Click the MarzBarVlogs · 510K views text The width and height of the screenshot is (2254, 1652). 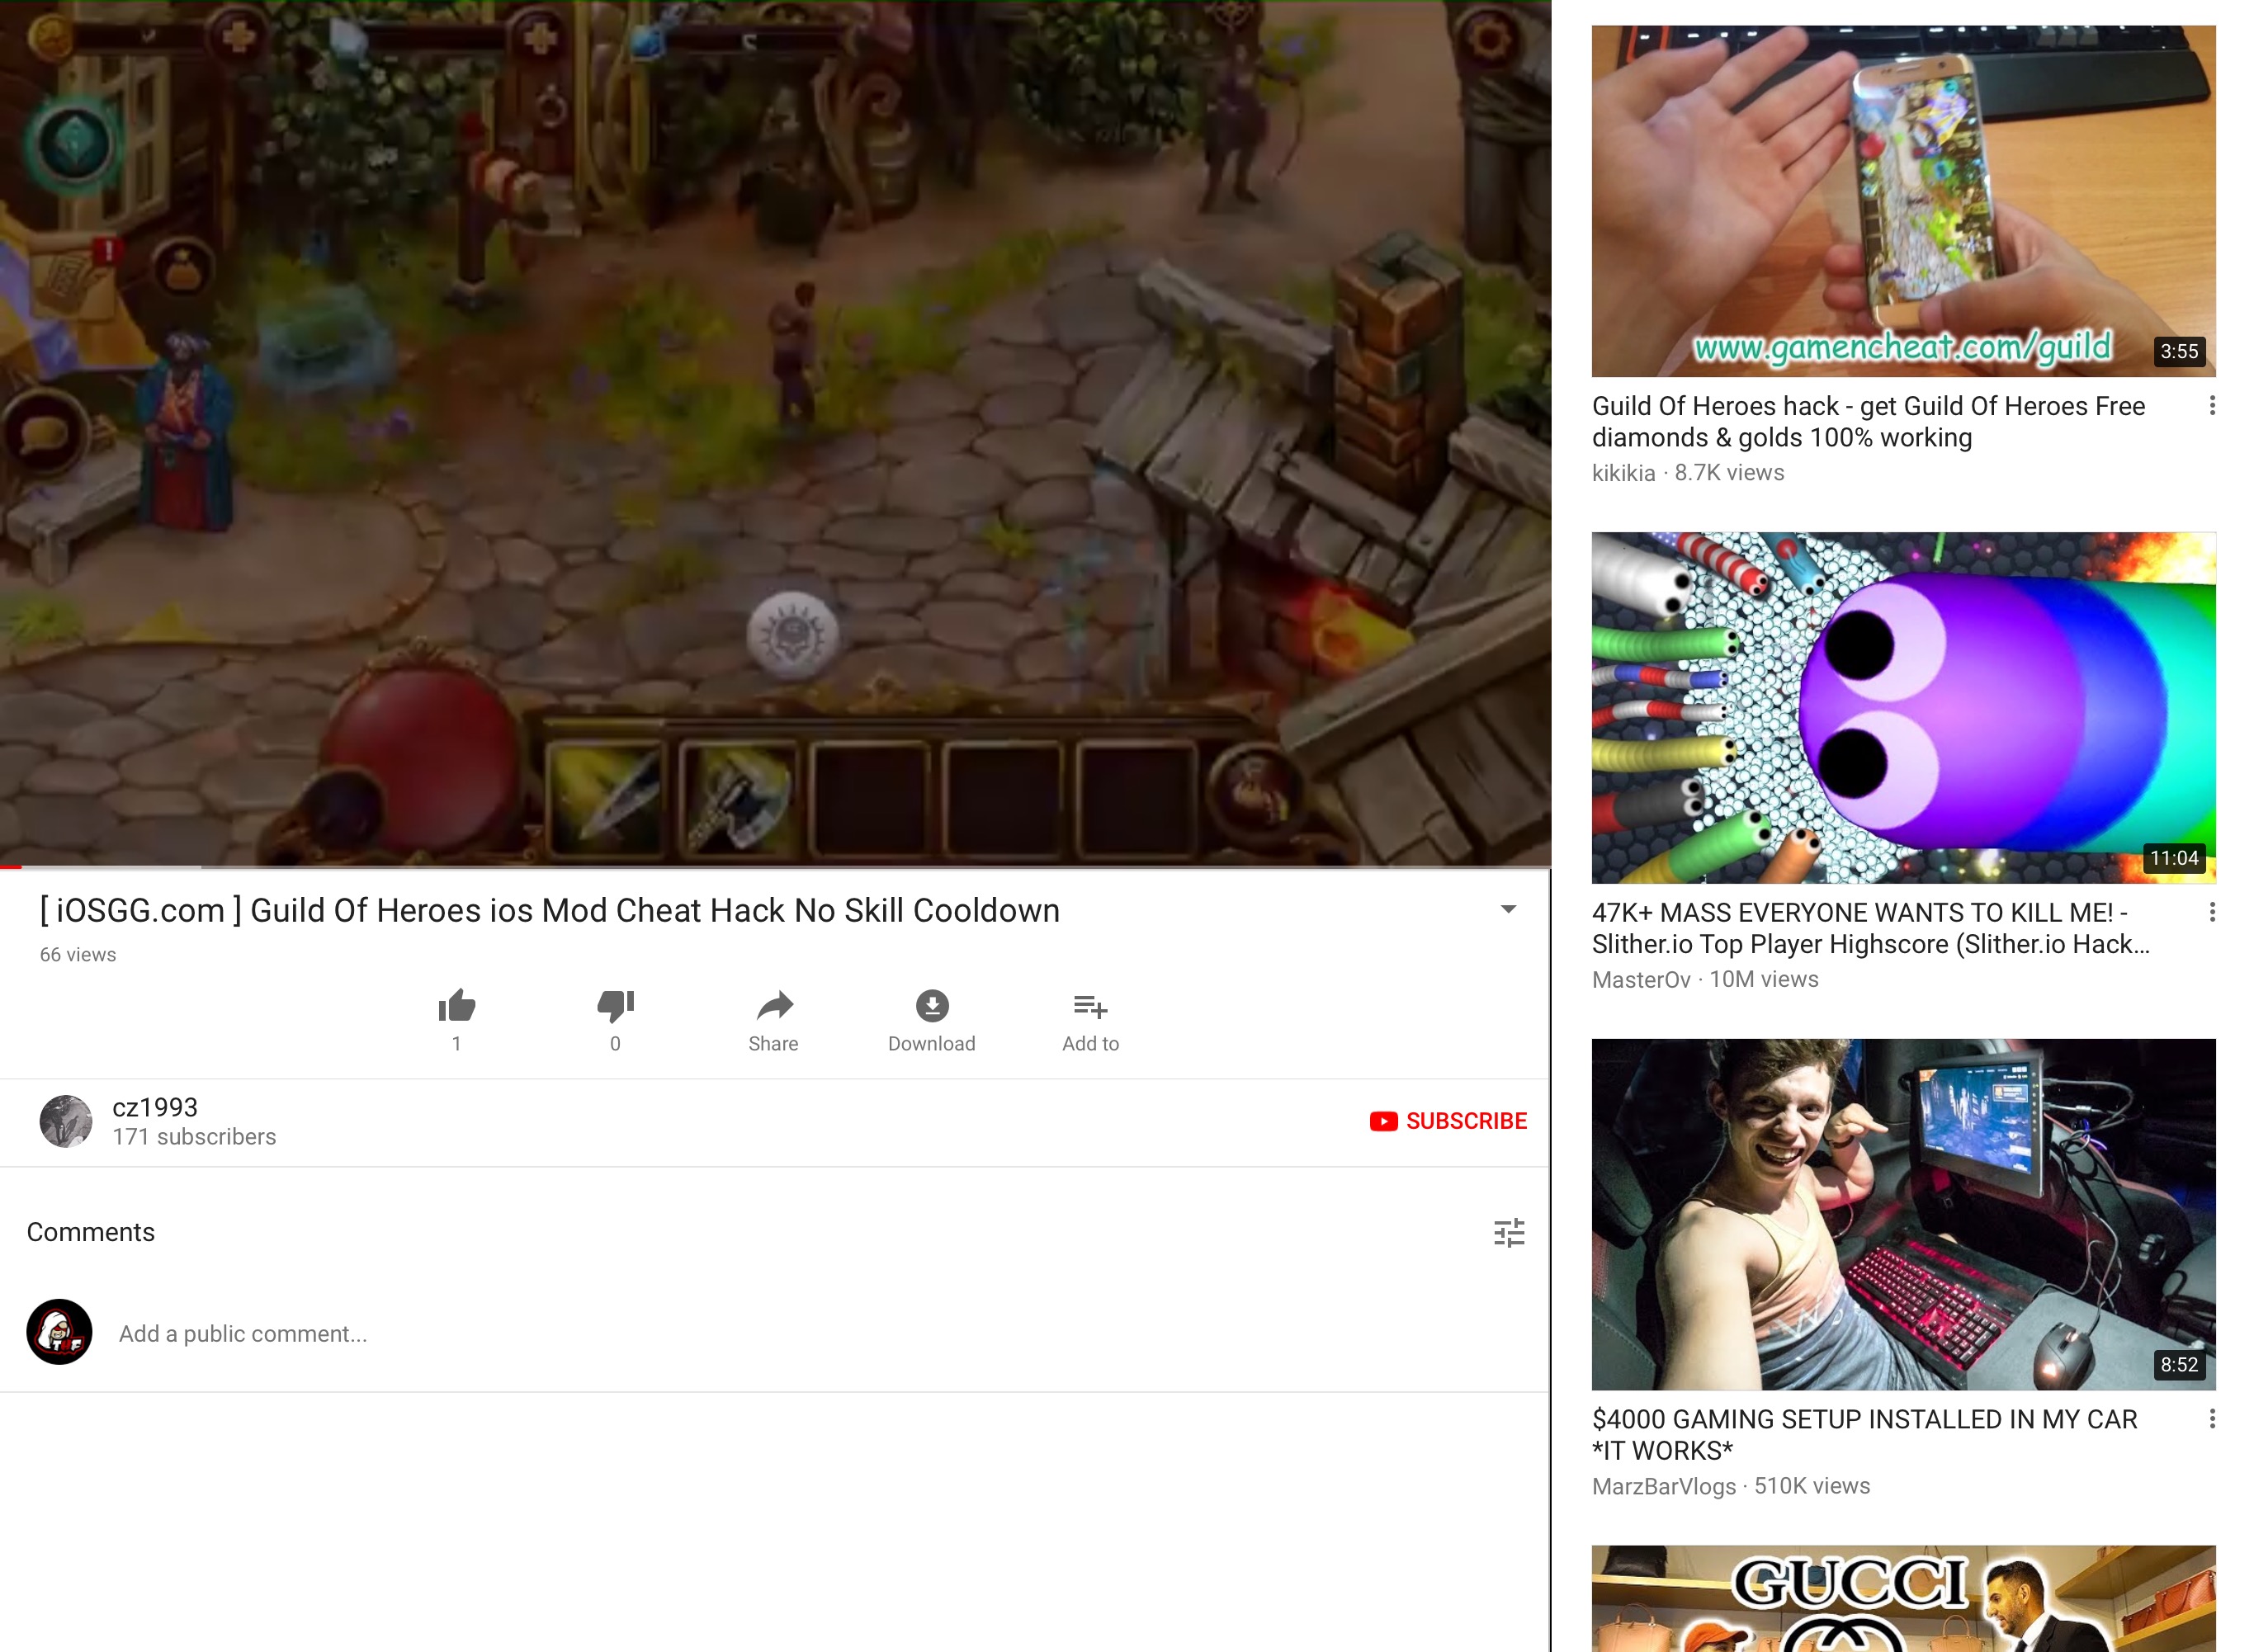[1731, 1486]
